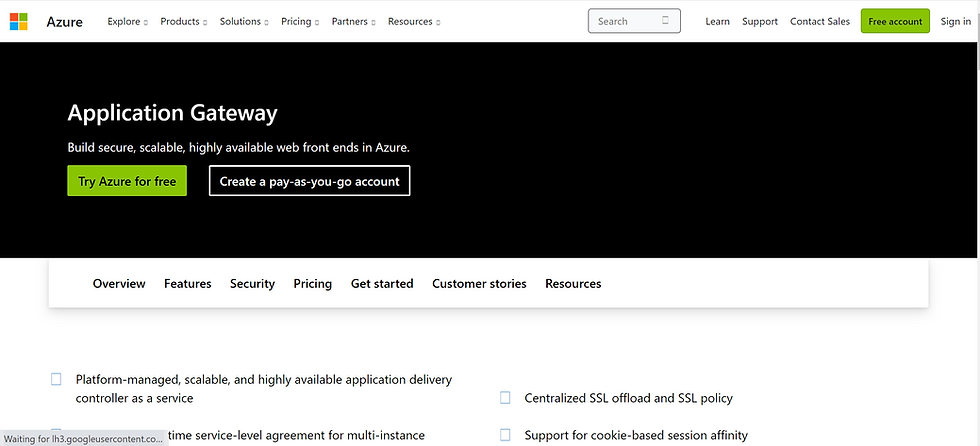Switch to the Features tab

pos(188,284)
